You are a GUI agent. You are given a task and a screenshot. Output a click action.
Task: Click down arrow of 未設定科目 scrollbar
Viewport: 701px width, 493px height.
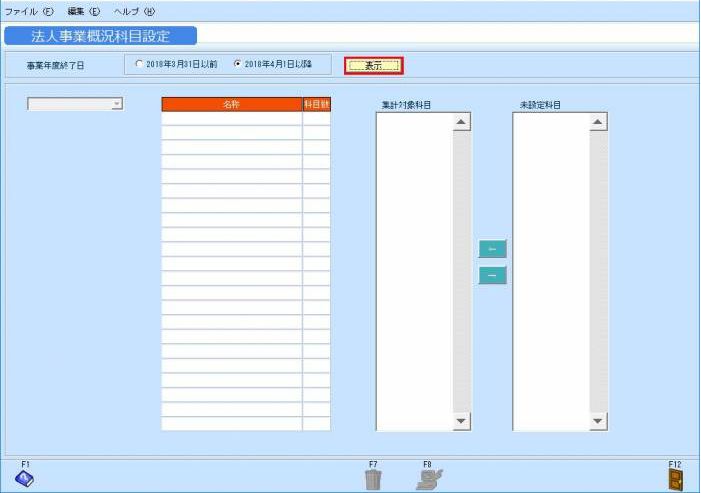(x=598, y=421)
